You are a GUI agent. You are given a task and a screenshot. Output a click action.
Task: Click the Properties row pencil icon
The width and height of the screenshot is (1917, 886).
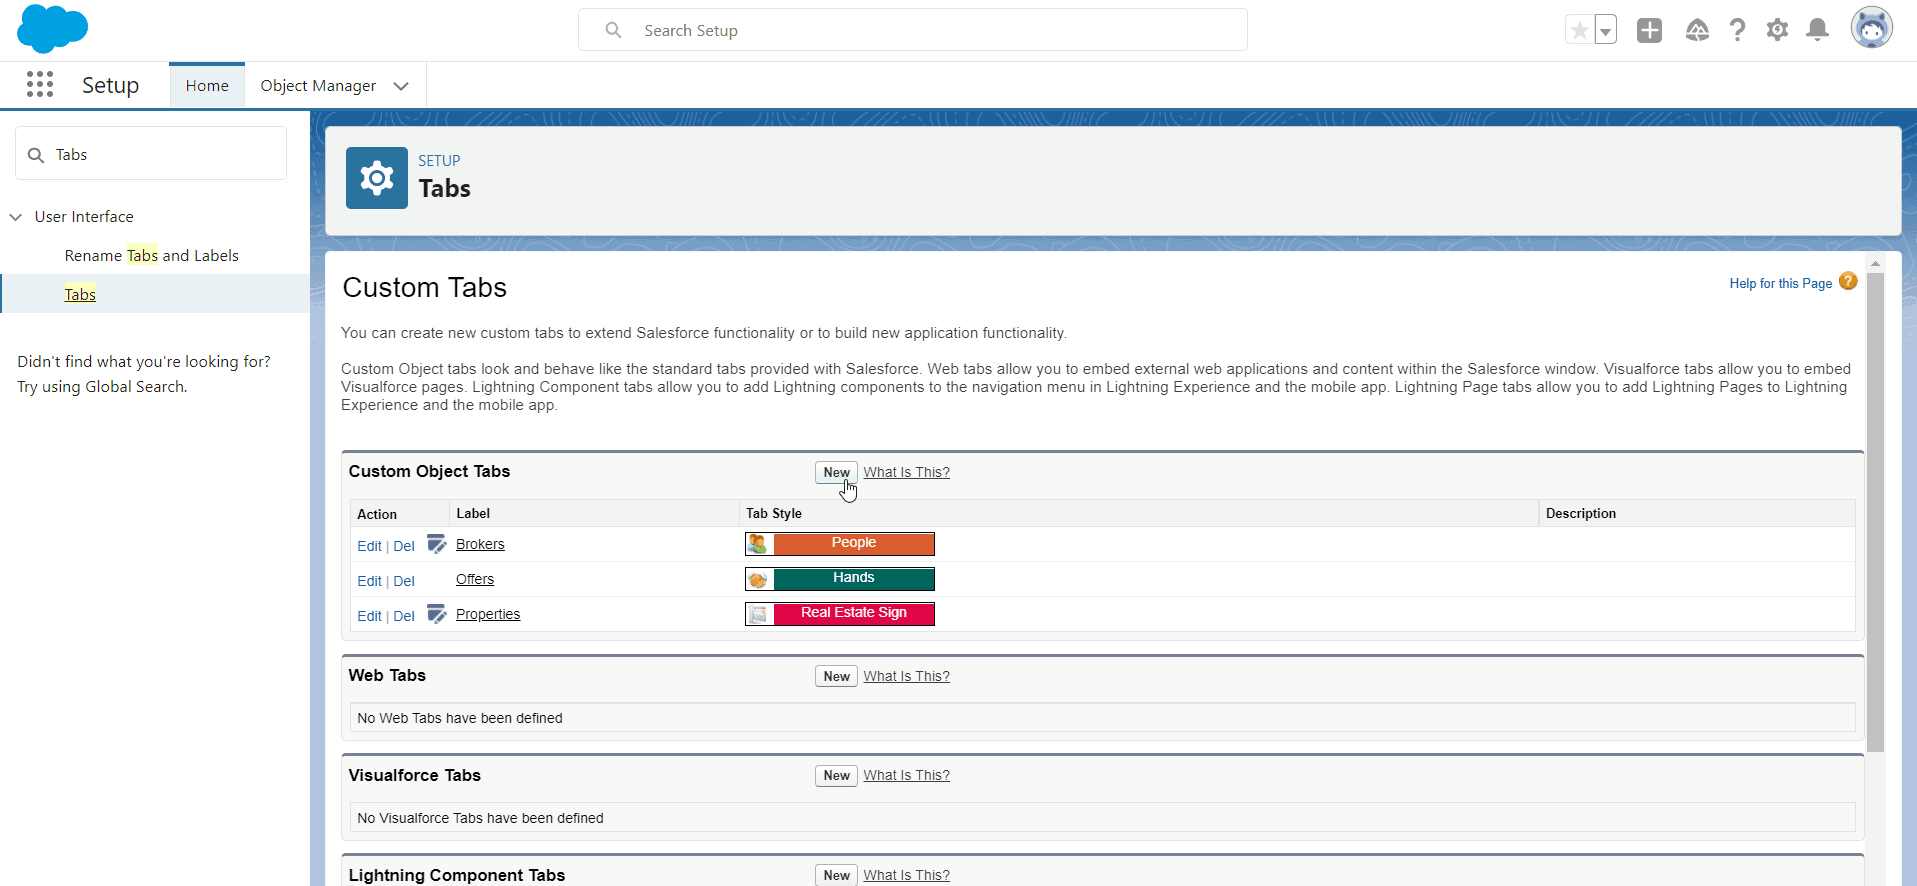click(436, 614)
